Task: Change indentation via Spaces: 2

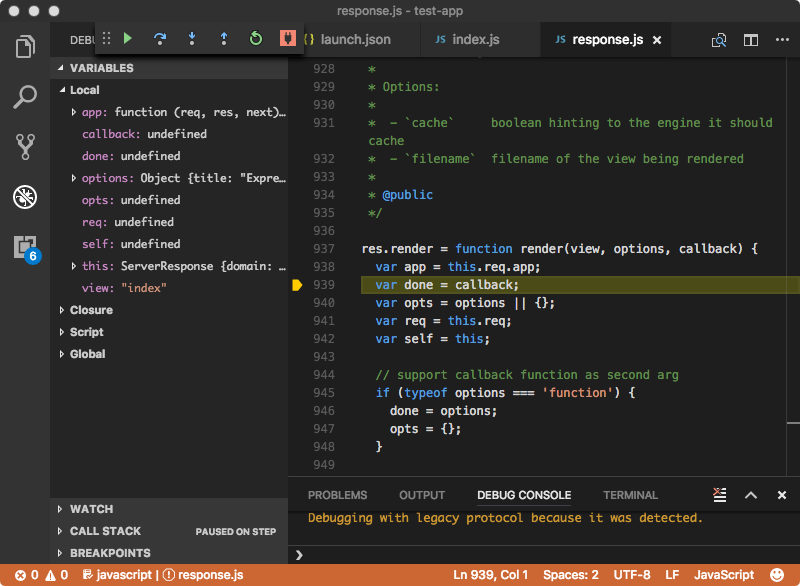Action: point(570,575)
